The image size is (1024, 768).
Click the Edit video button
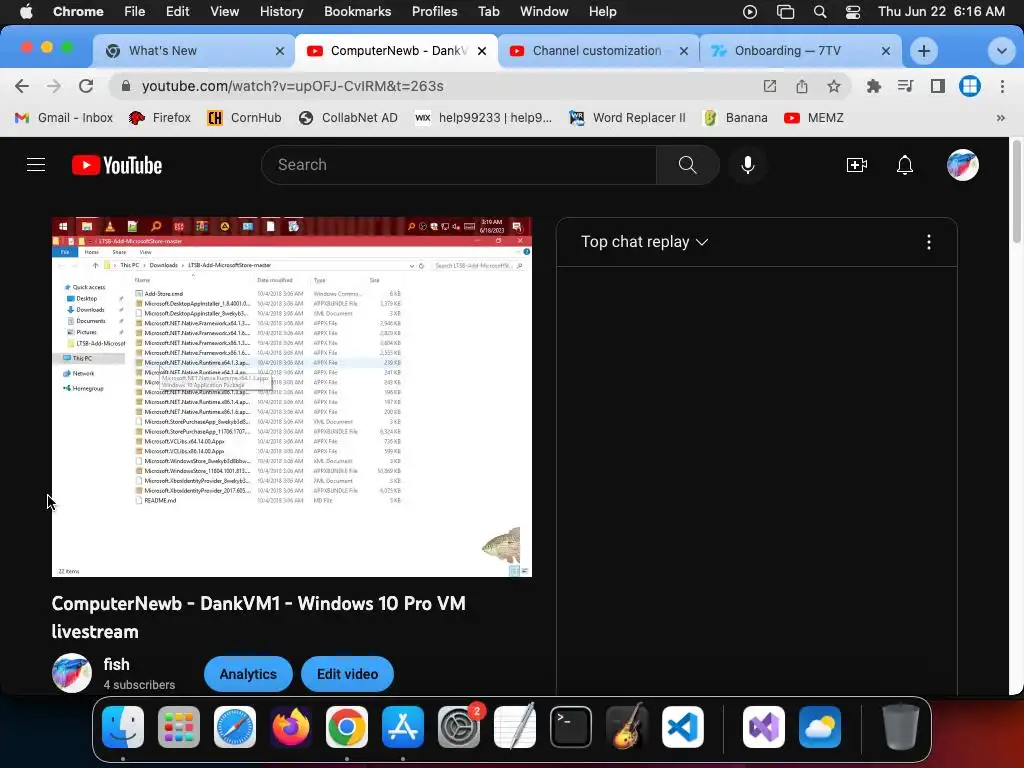(347, 674)
